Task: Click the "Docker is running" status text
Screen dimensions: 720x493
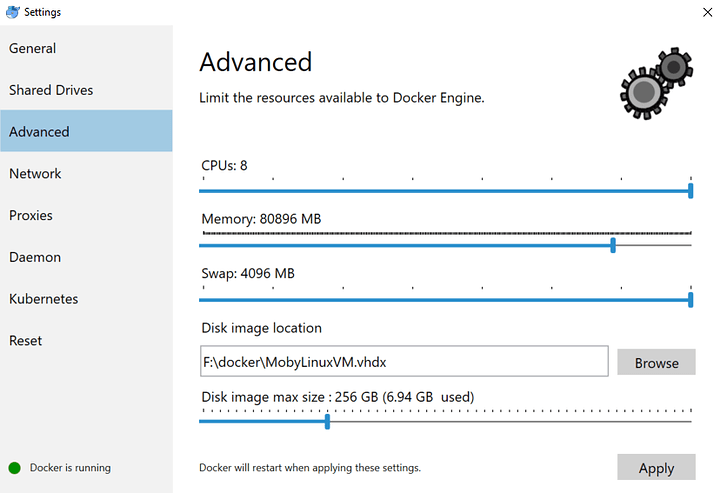Action: click(70, 467)
